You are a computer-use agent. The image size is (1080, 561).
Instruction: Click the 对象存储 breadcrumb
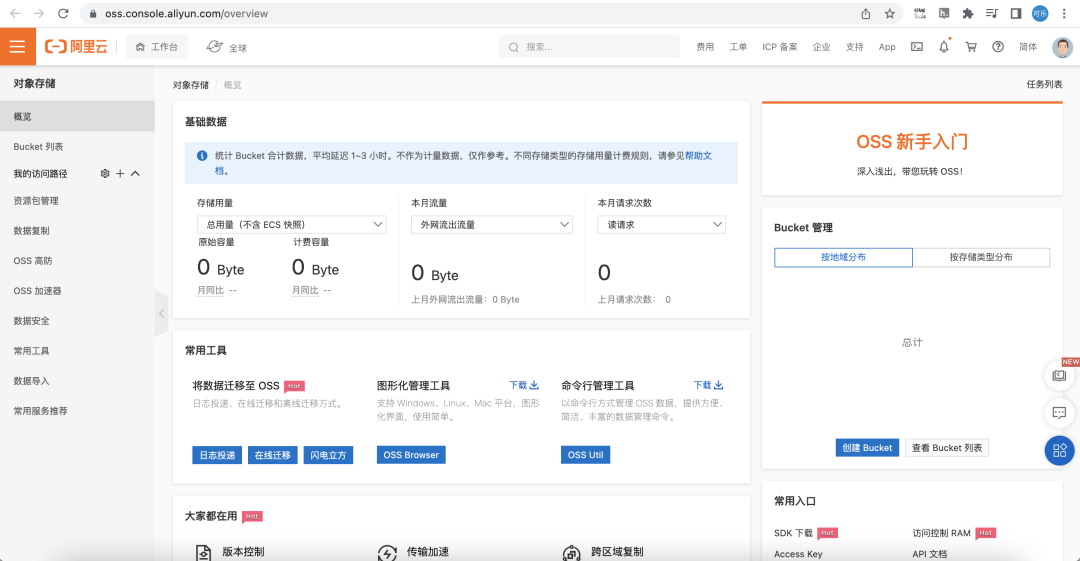point(191,85)
